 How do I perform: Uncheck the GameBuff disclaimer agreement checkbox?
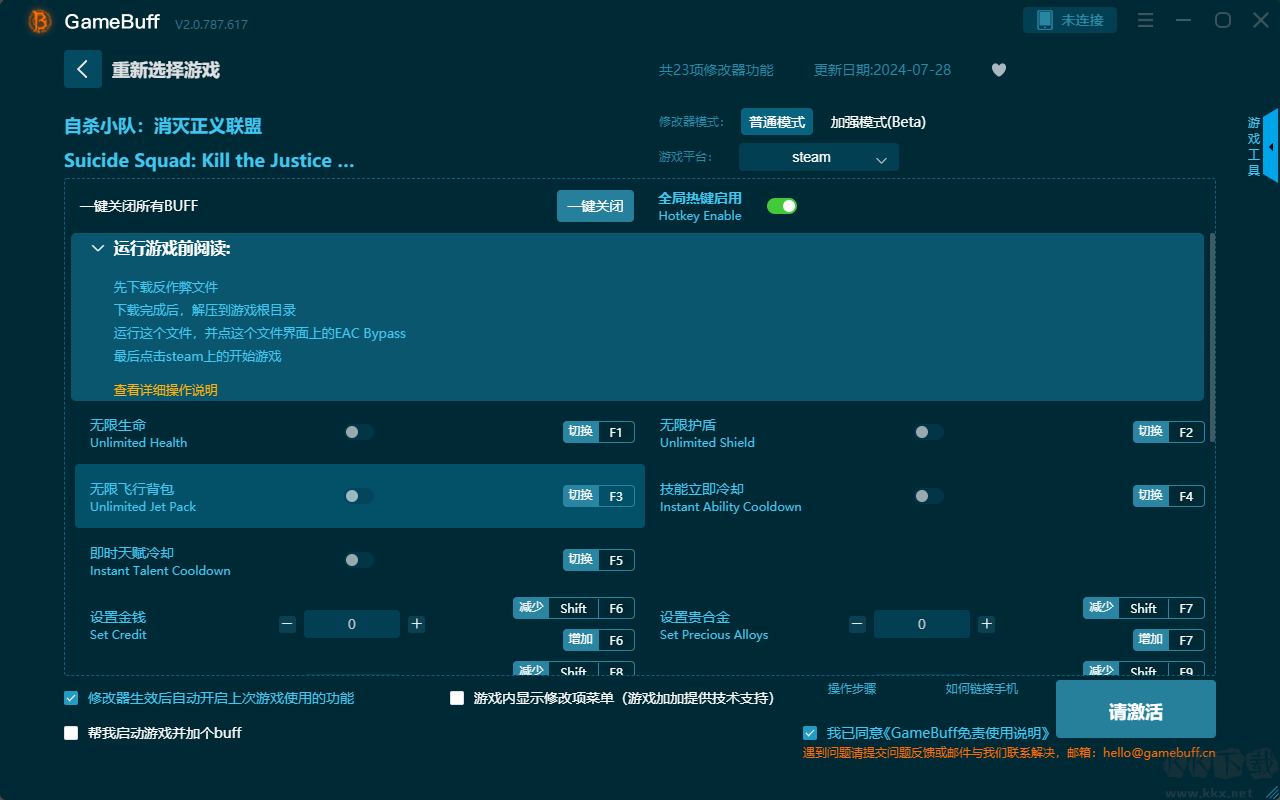click(x=809, y=733)
